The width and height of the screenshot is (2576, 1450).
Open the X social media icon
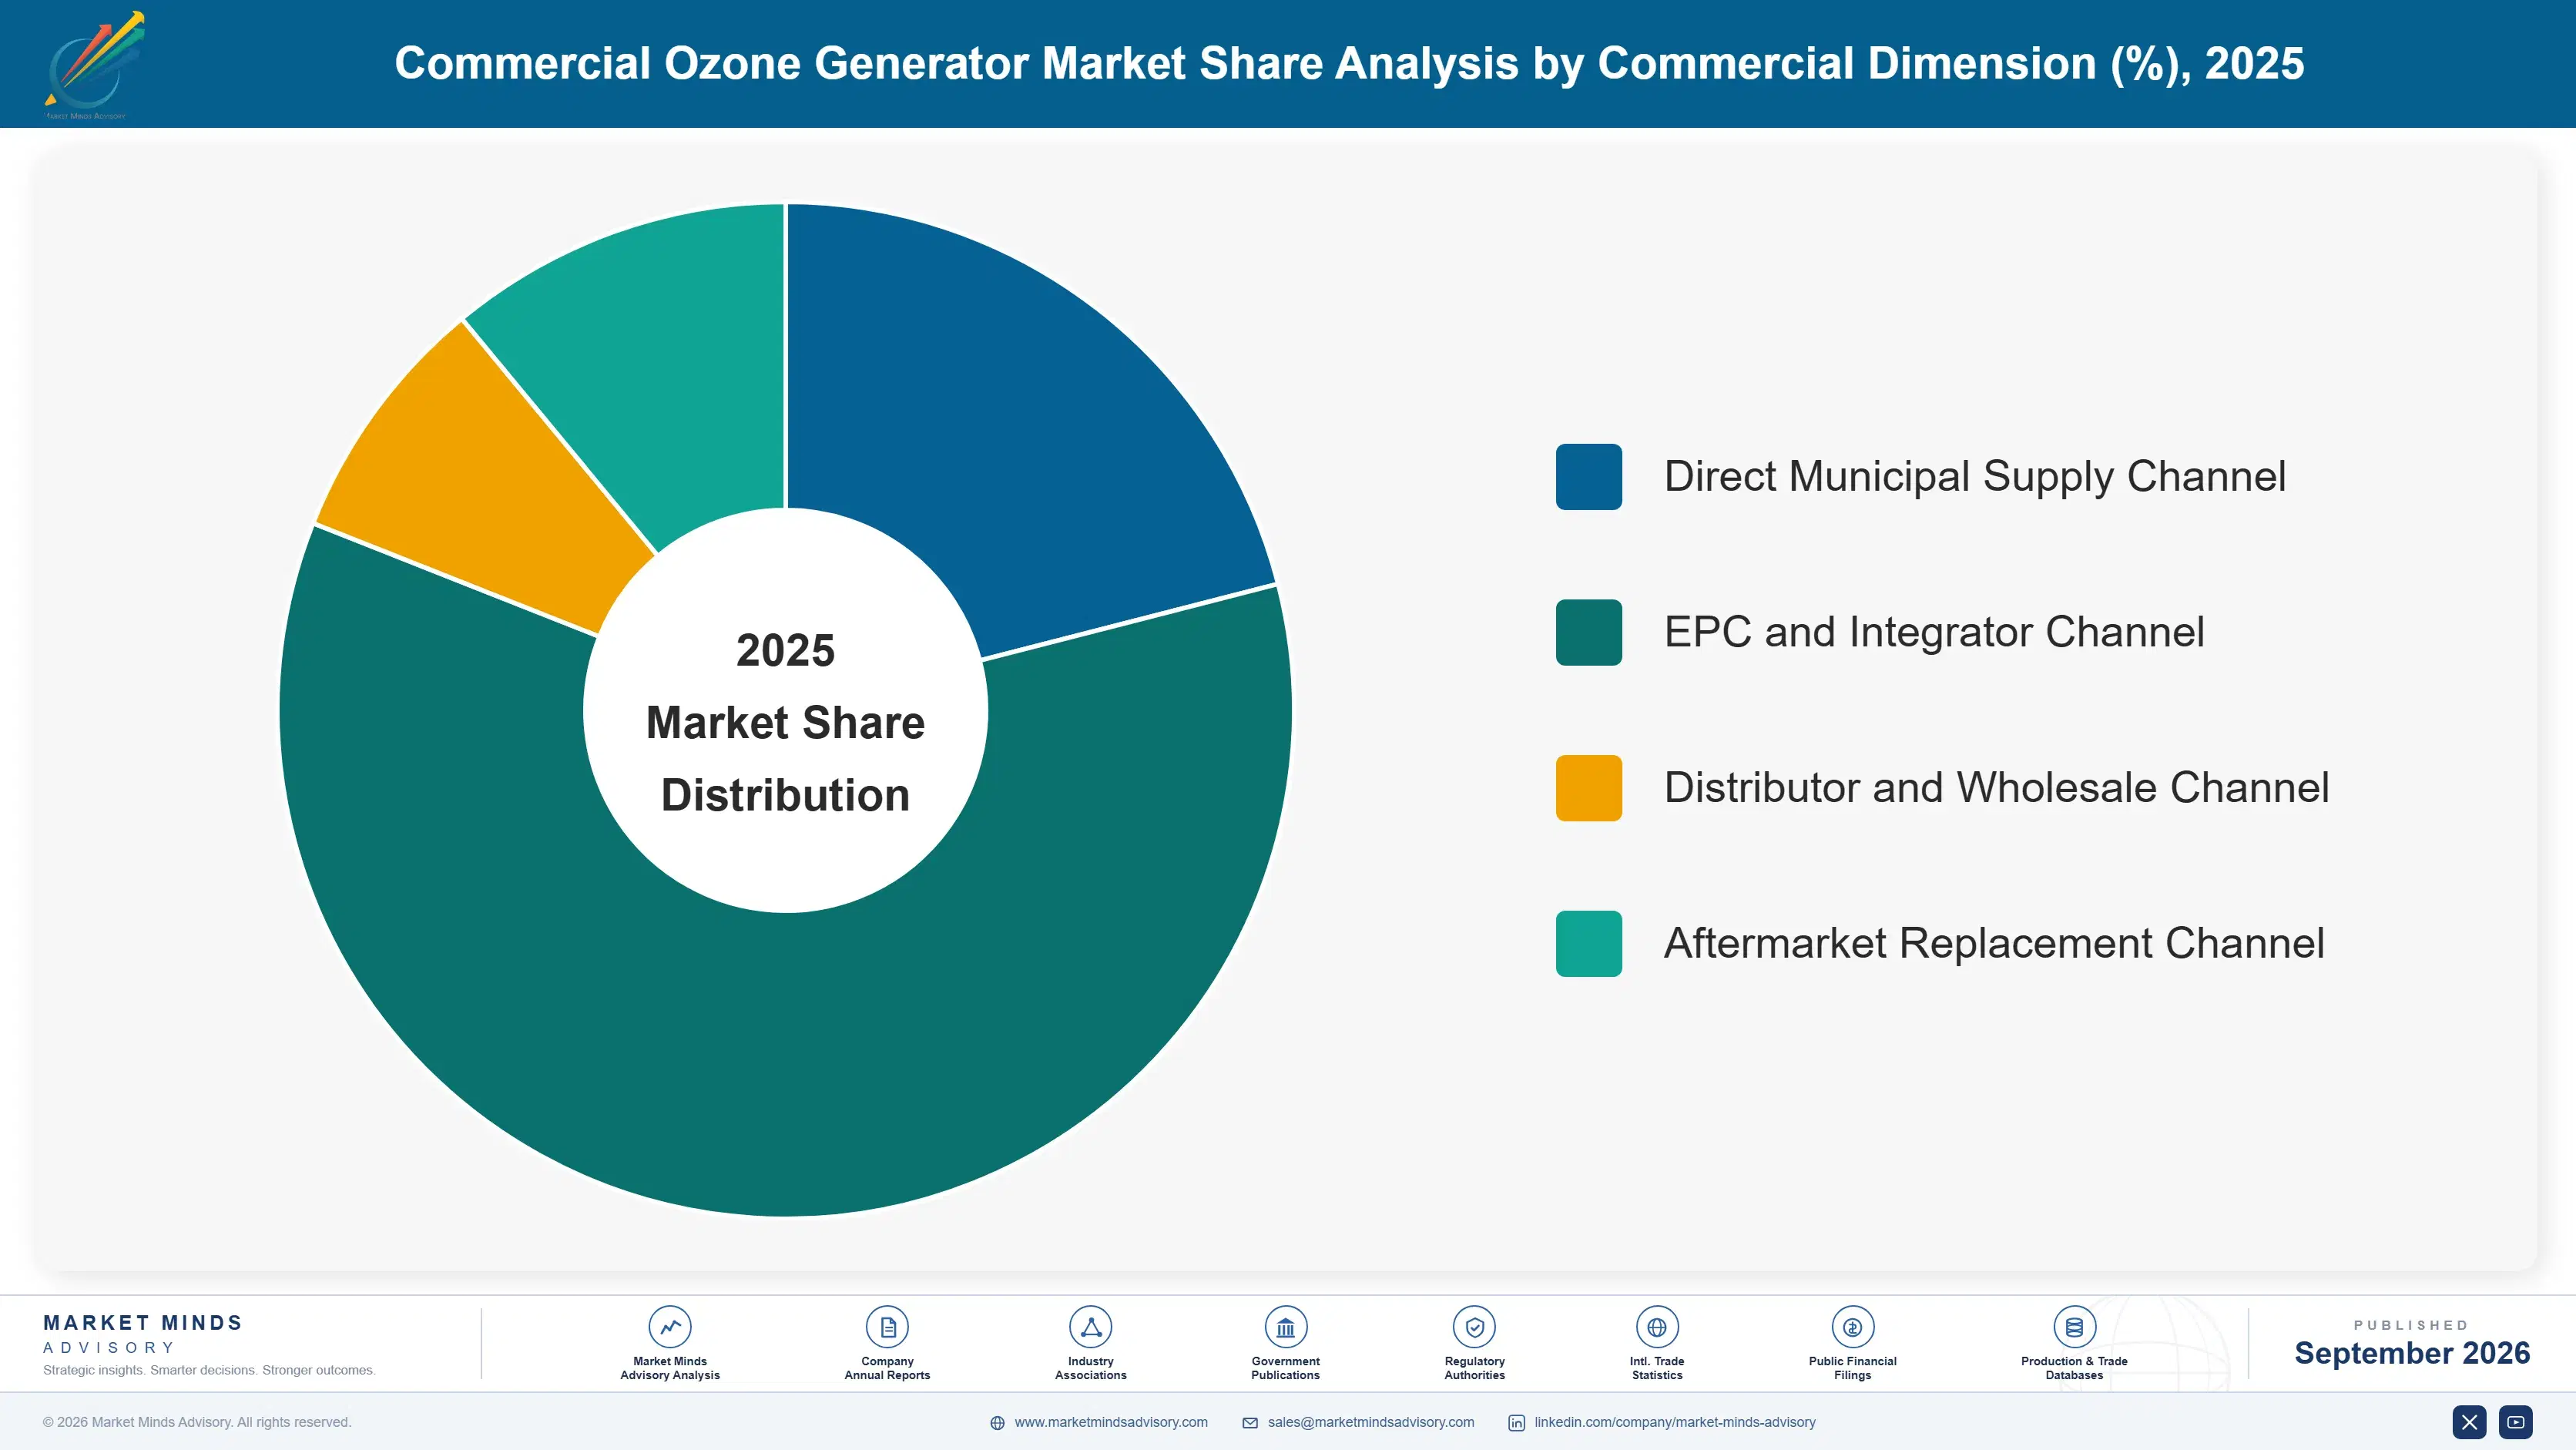2469,1422
